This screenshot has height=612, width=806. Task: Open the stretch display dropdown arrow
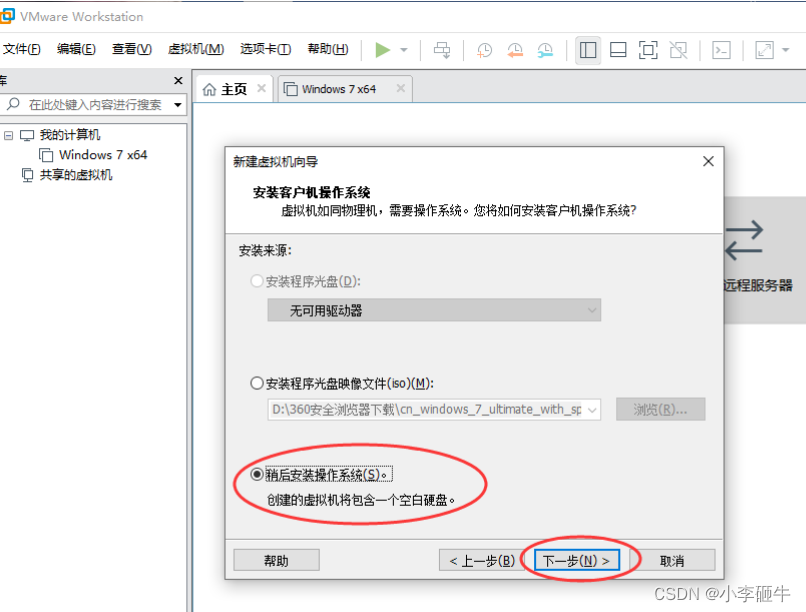tap(785, 50)
